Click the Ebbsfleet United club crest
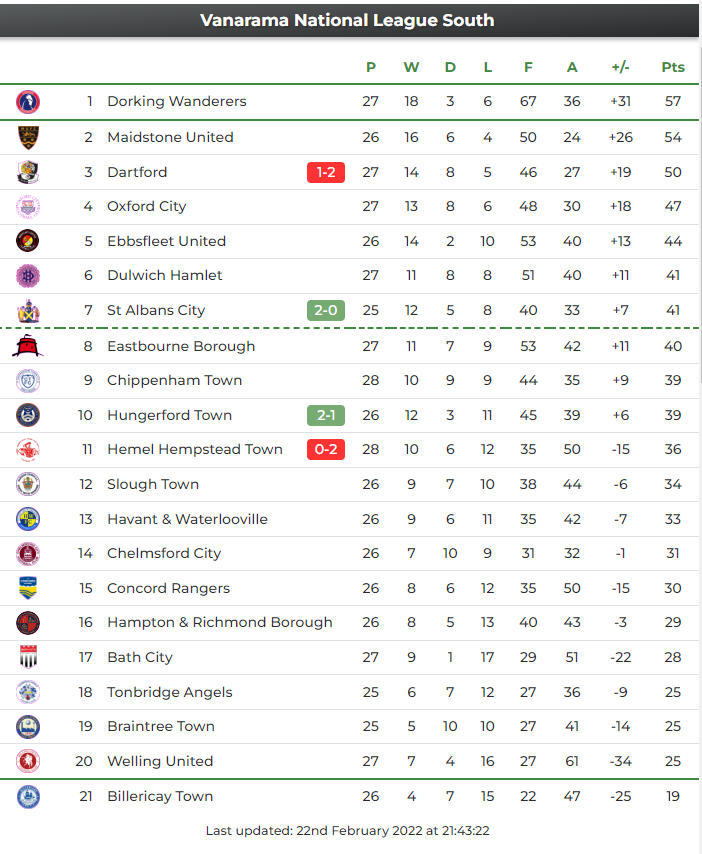The image size is (702, 854). pyautogui.click(x=28, y=241)
